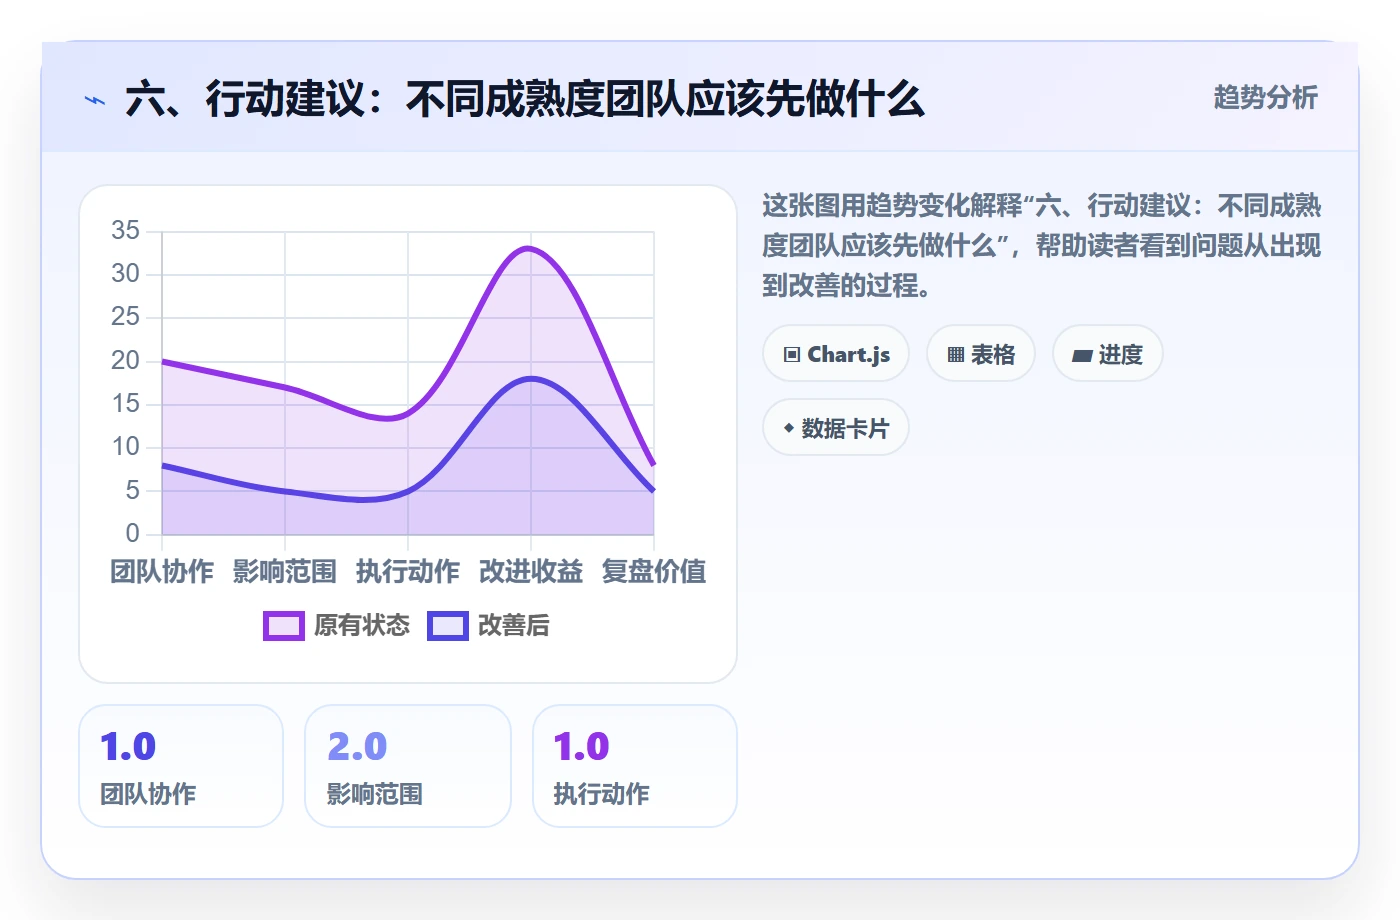This screenshot has height=920, width=1400.
Task: Click the 改进收益 axis label
Action: click(531, 572)
